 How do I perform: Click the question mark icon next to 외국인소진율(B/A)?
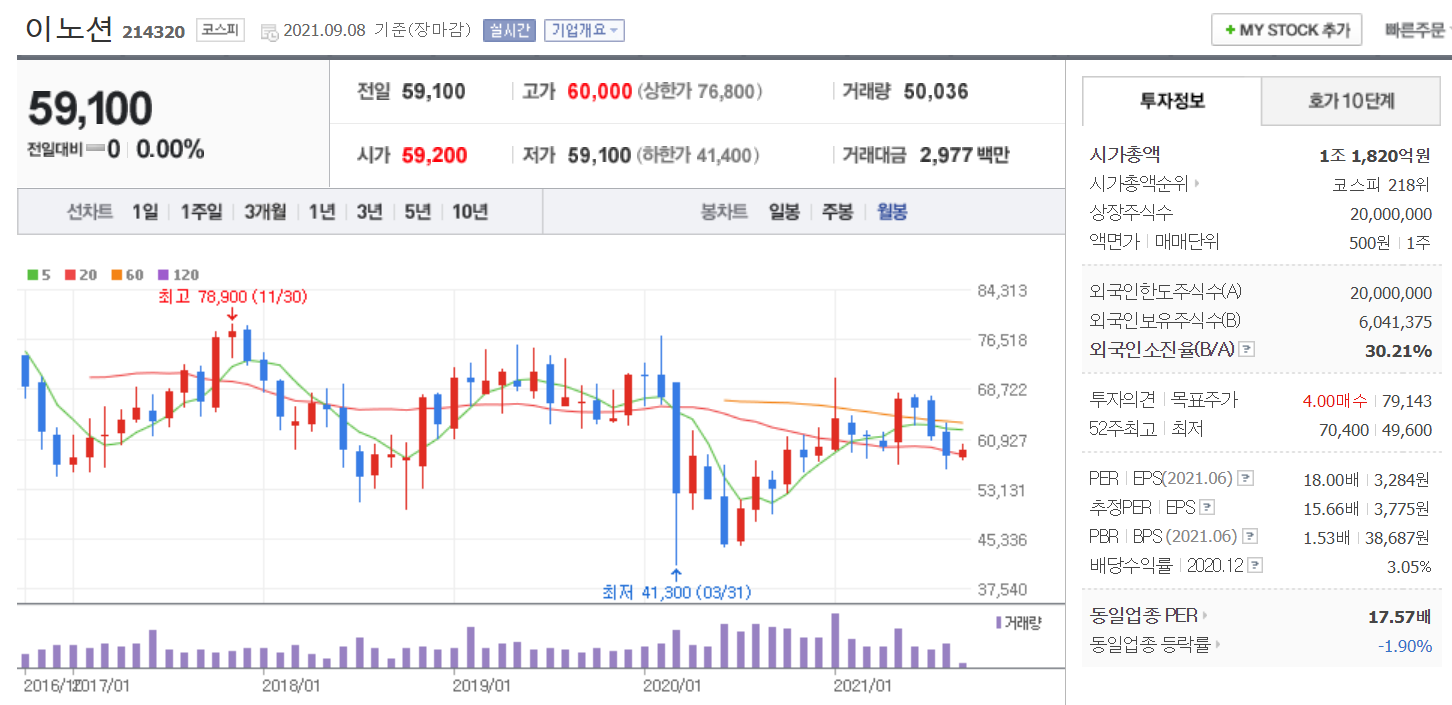coord(1247,350)
